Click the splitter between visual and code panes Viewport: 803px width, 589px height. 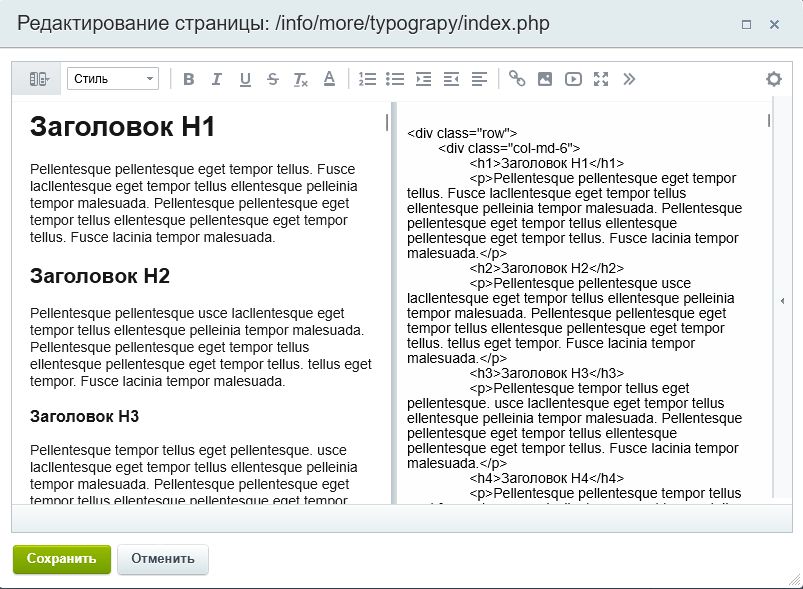pos(394,303)
